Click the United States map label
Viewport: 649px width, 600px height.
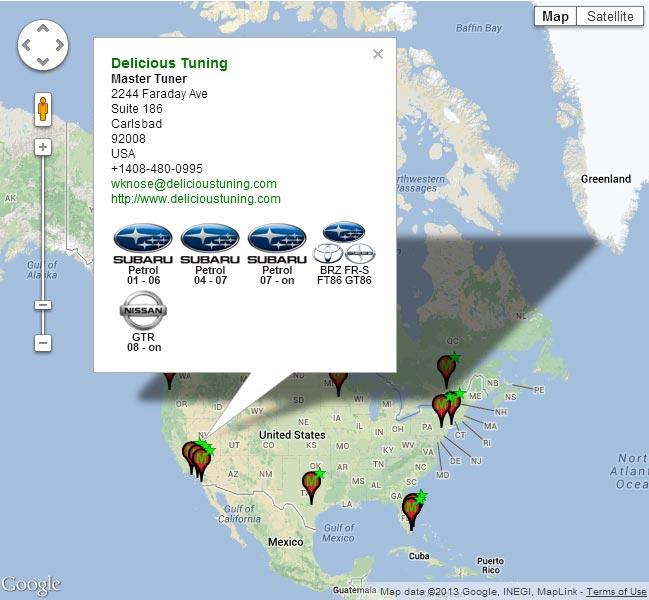[x=292, y=435]
